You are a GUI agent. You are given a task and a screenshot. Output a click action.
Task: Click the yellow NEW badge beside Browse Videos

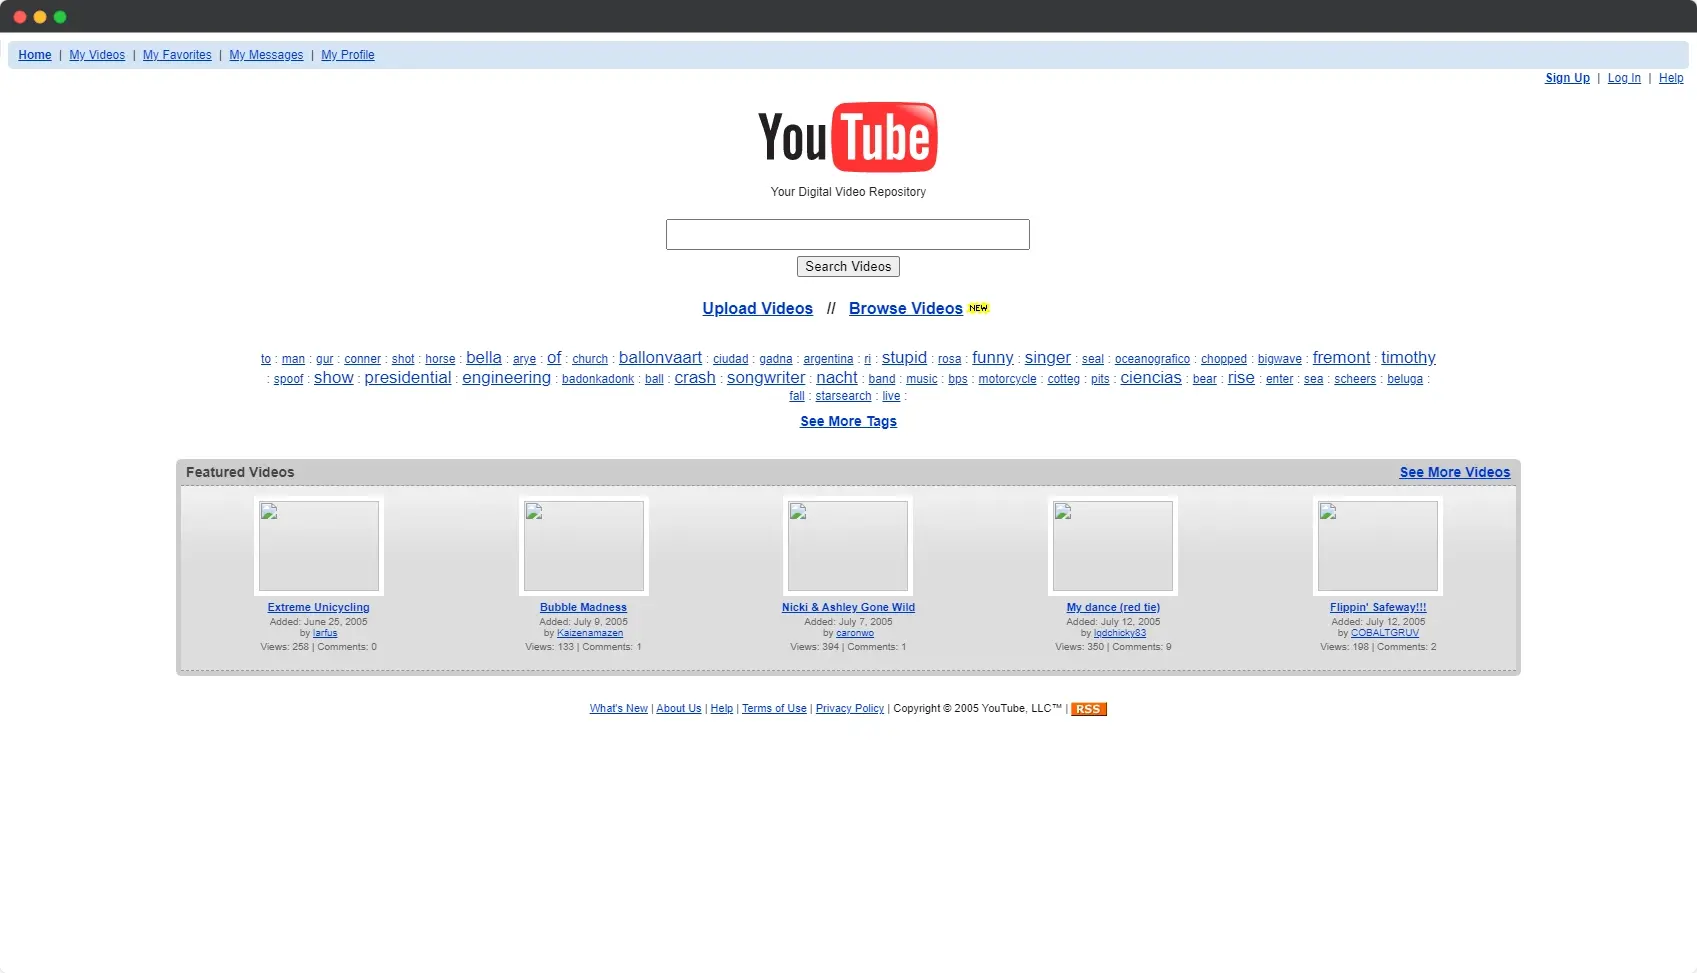click(x=978, y=308)
